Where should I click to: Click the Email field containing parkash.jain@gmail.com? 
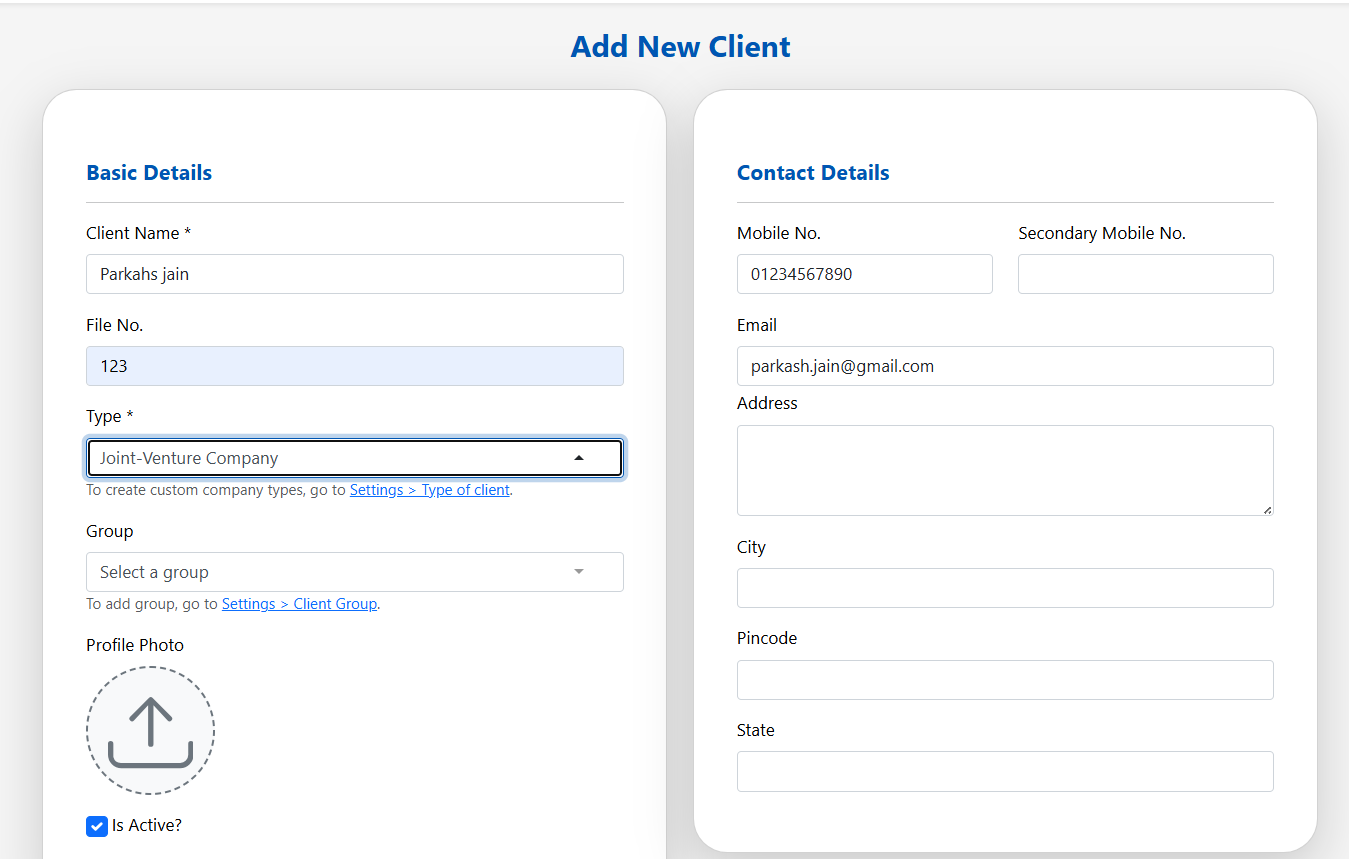point(1005,365)
